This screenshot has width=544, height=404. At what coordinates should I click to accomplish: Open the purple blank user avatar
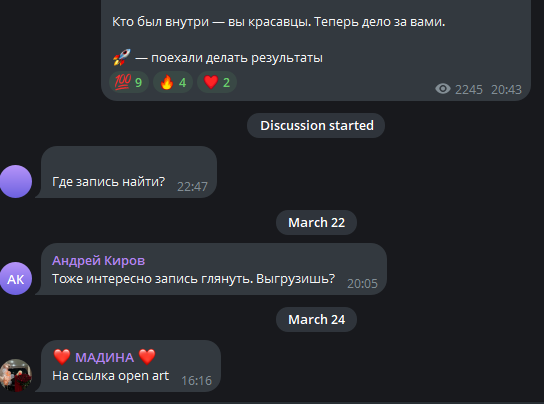tap(16, 182)
